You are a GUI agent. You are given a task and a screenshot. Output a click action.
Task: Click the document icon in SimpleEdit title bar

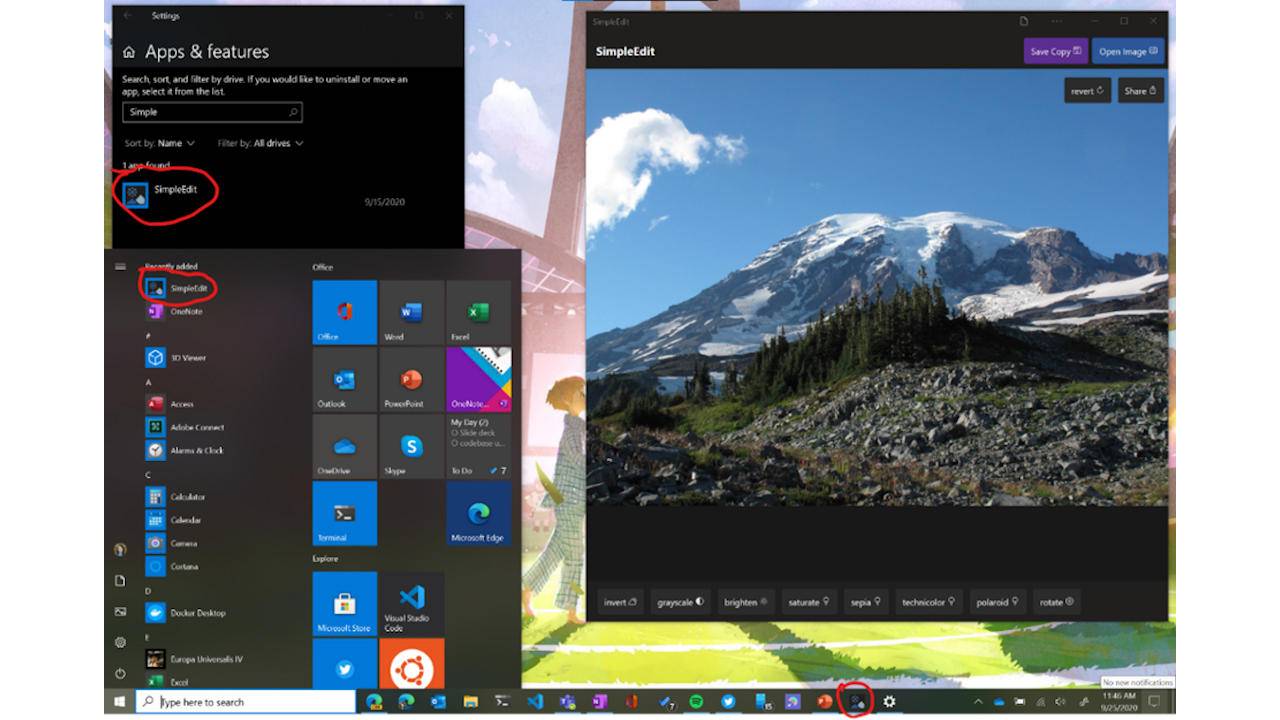coord(1023,21)
